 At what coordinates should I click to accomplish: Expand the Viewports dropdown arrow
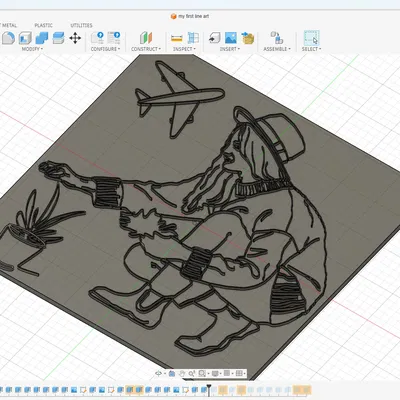click(244, 374)
